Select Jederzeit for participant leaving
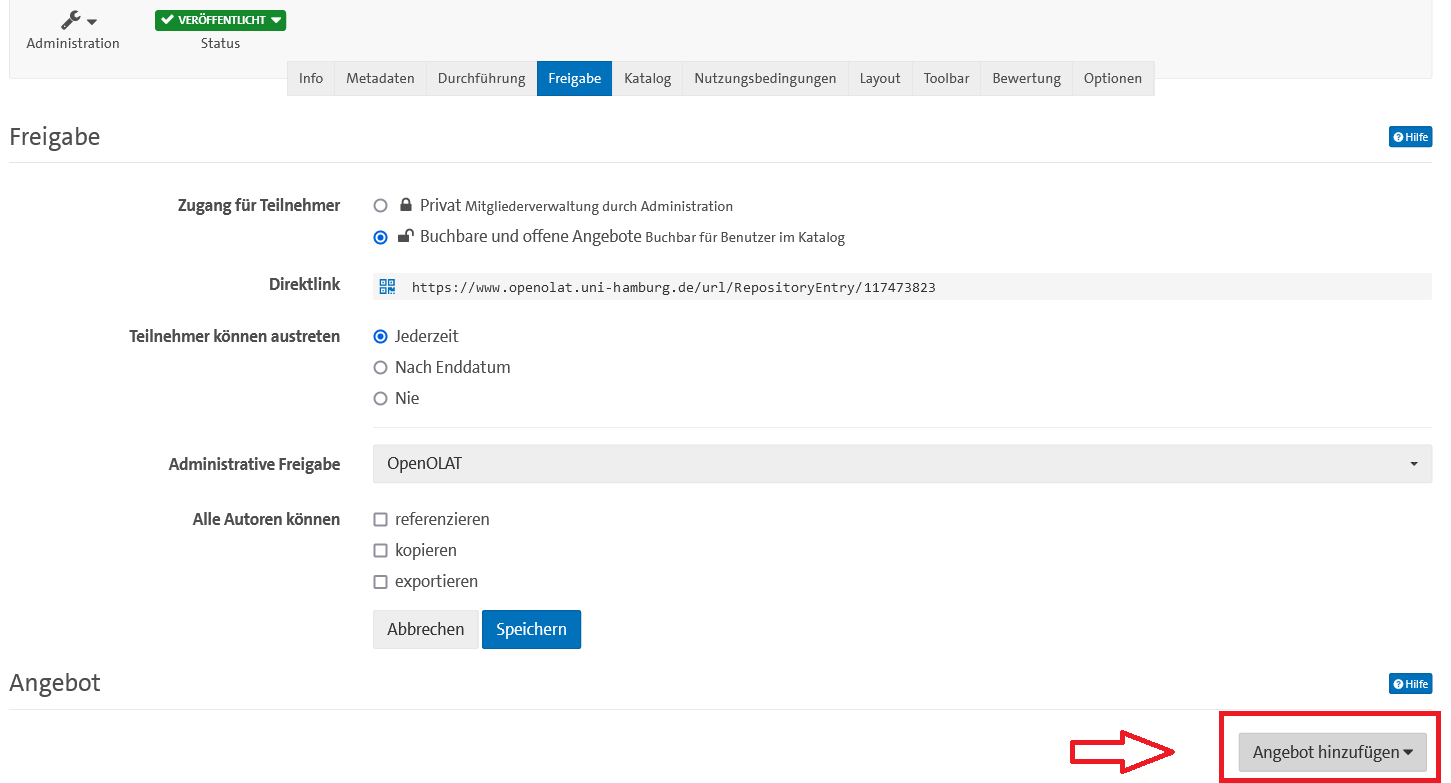 (x=380, y=336)
